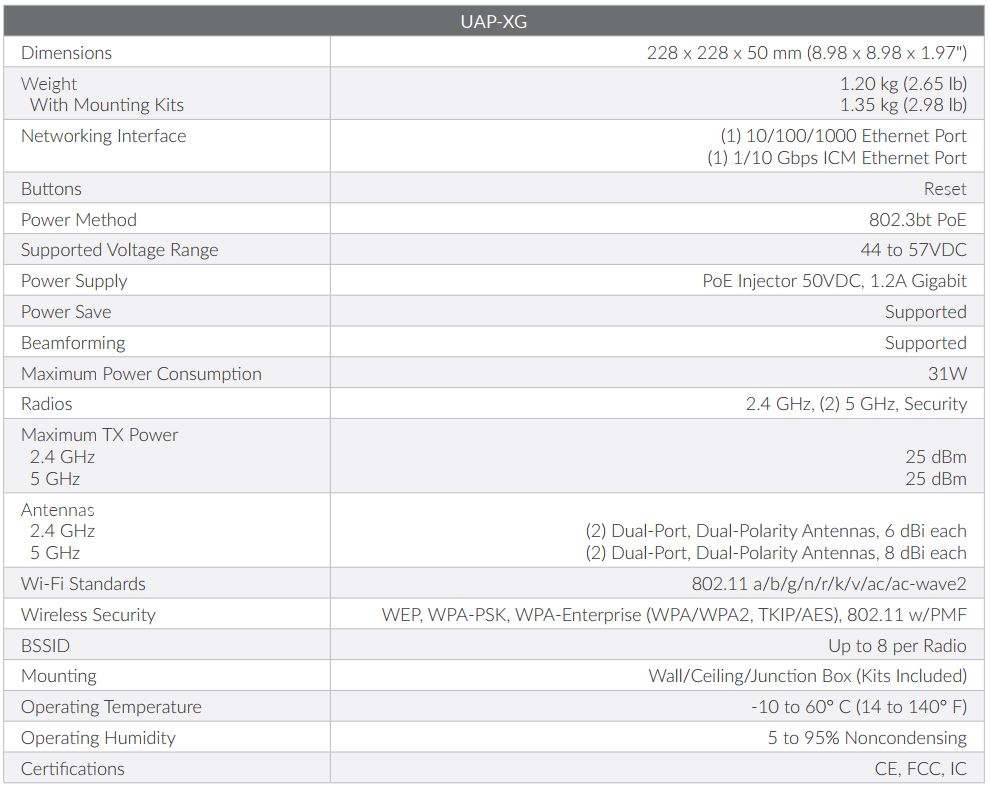Click the 228 x 228 x 50 mm value

pos(806,53)
